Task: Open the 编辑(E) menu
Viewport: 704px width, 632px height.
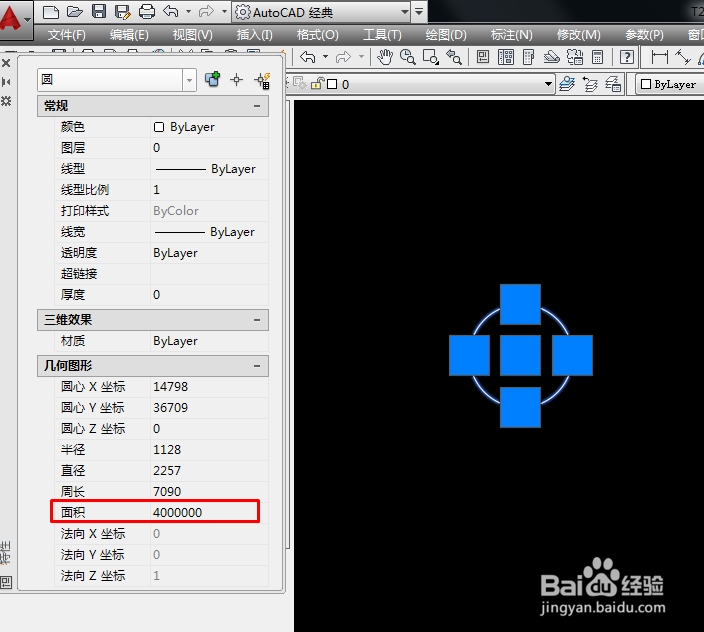Action: pos(129,35)
